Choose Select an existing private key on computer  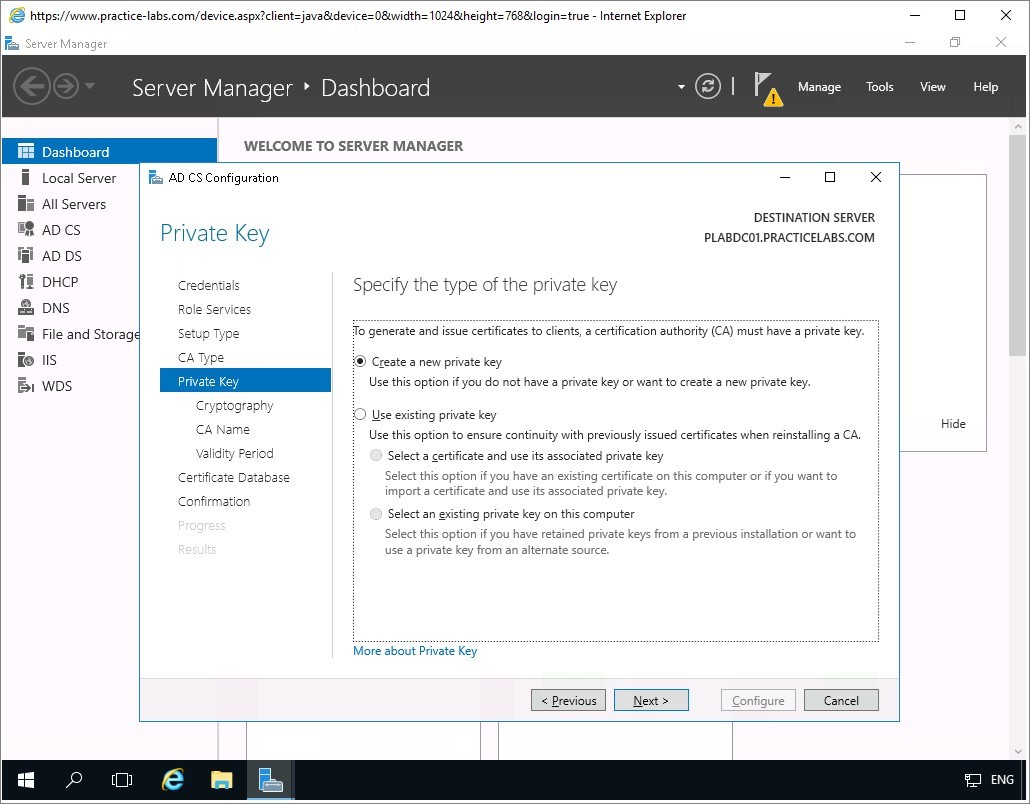coord(376,514)
